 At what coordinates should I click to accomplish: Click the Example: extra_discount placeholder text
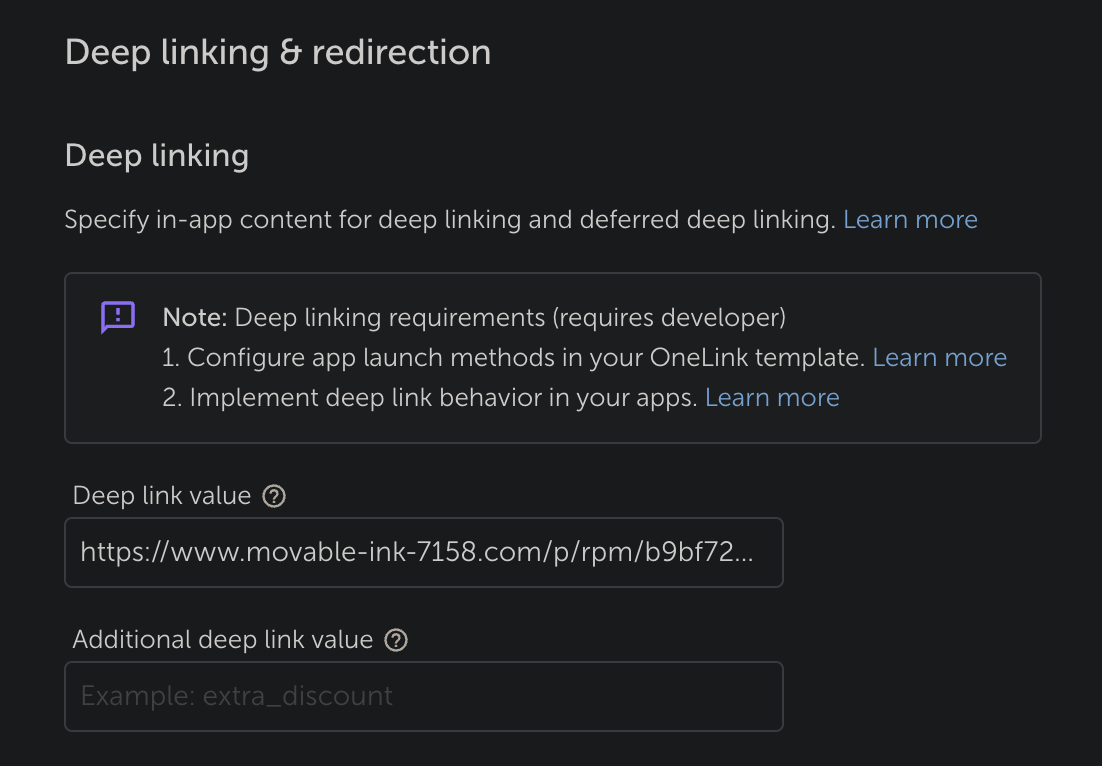[x=237, y=696]
